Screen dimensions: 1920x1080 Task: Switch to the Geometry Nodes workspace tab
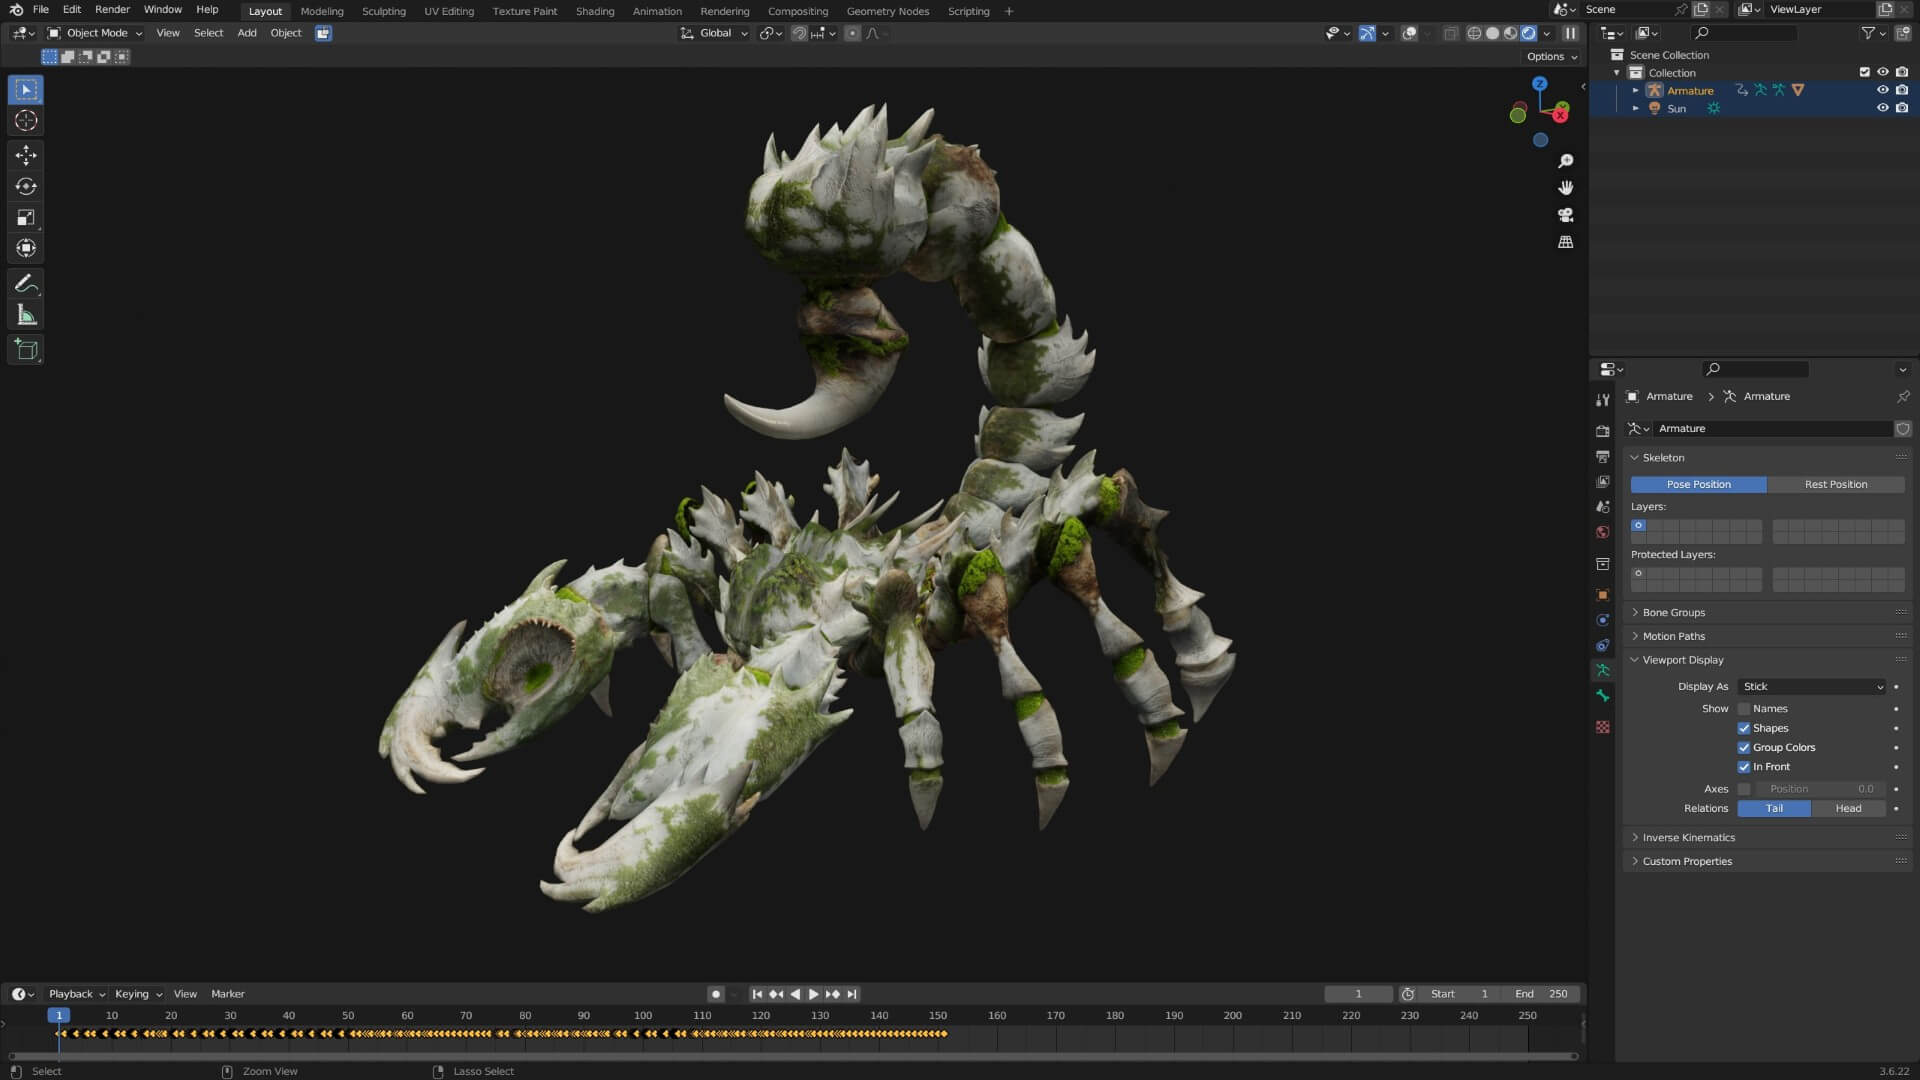887,11
